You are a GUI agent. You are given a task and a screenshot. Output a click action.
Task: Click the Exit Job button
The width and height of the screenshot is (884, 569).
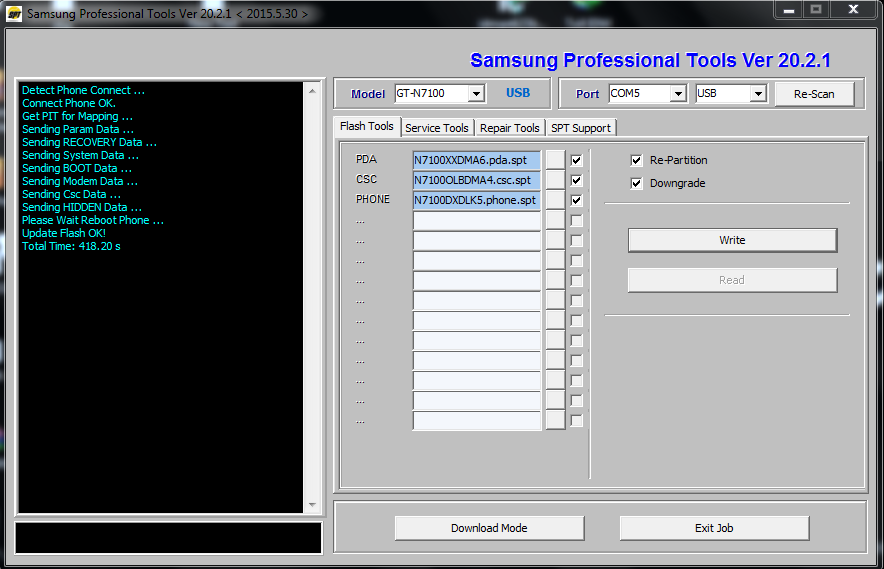pyautogui.click(x=714, y=528)
